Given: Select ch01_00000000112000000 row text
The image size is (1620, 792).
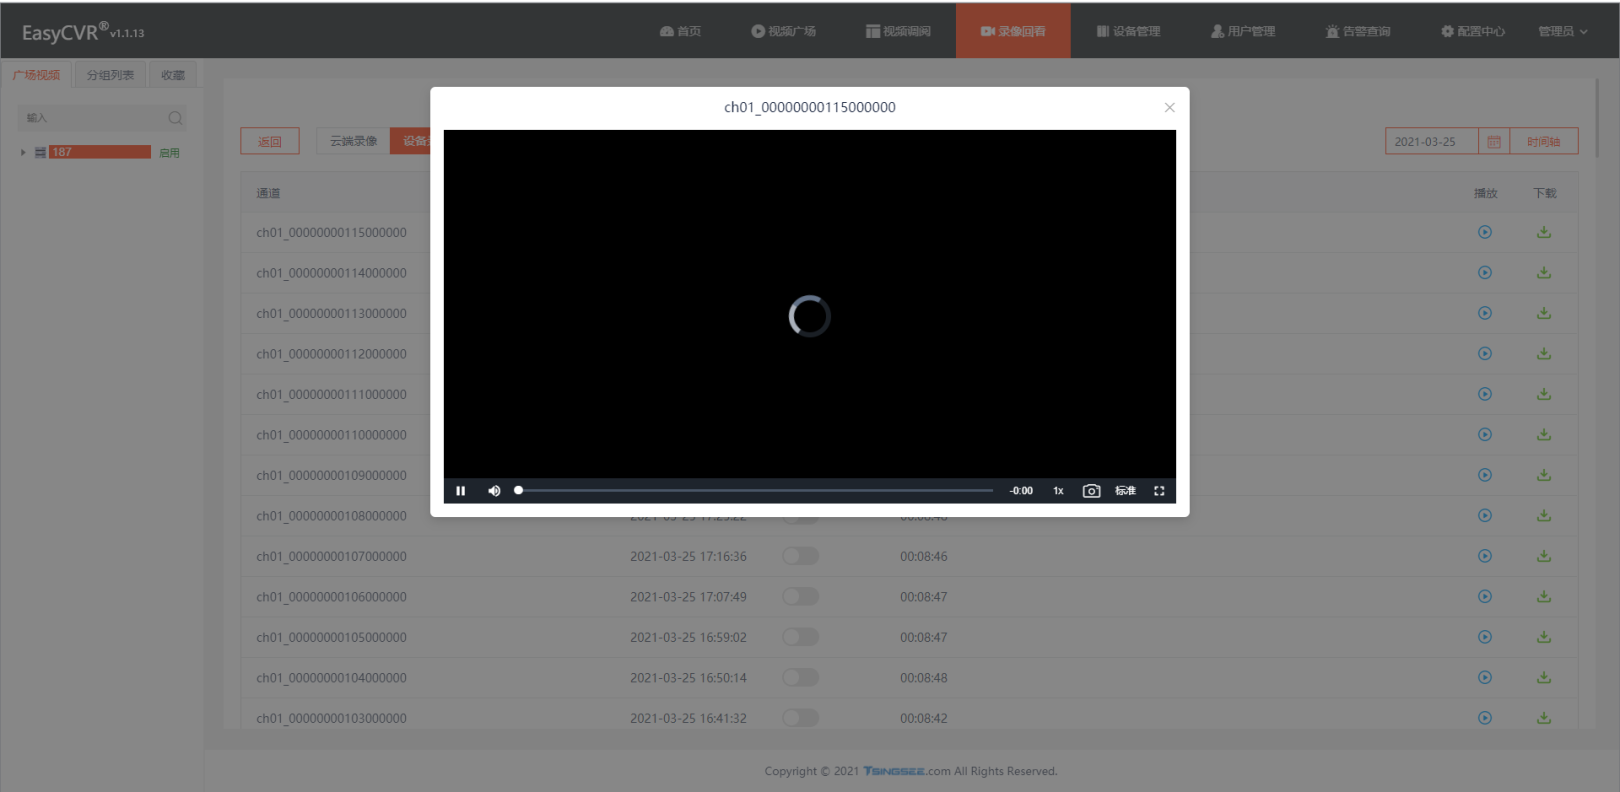Looking at the screenshot, I should (331, 354).
